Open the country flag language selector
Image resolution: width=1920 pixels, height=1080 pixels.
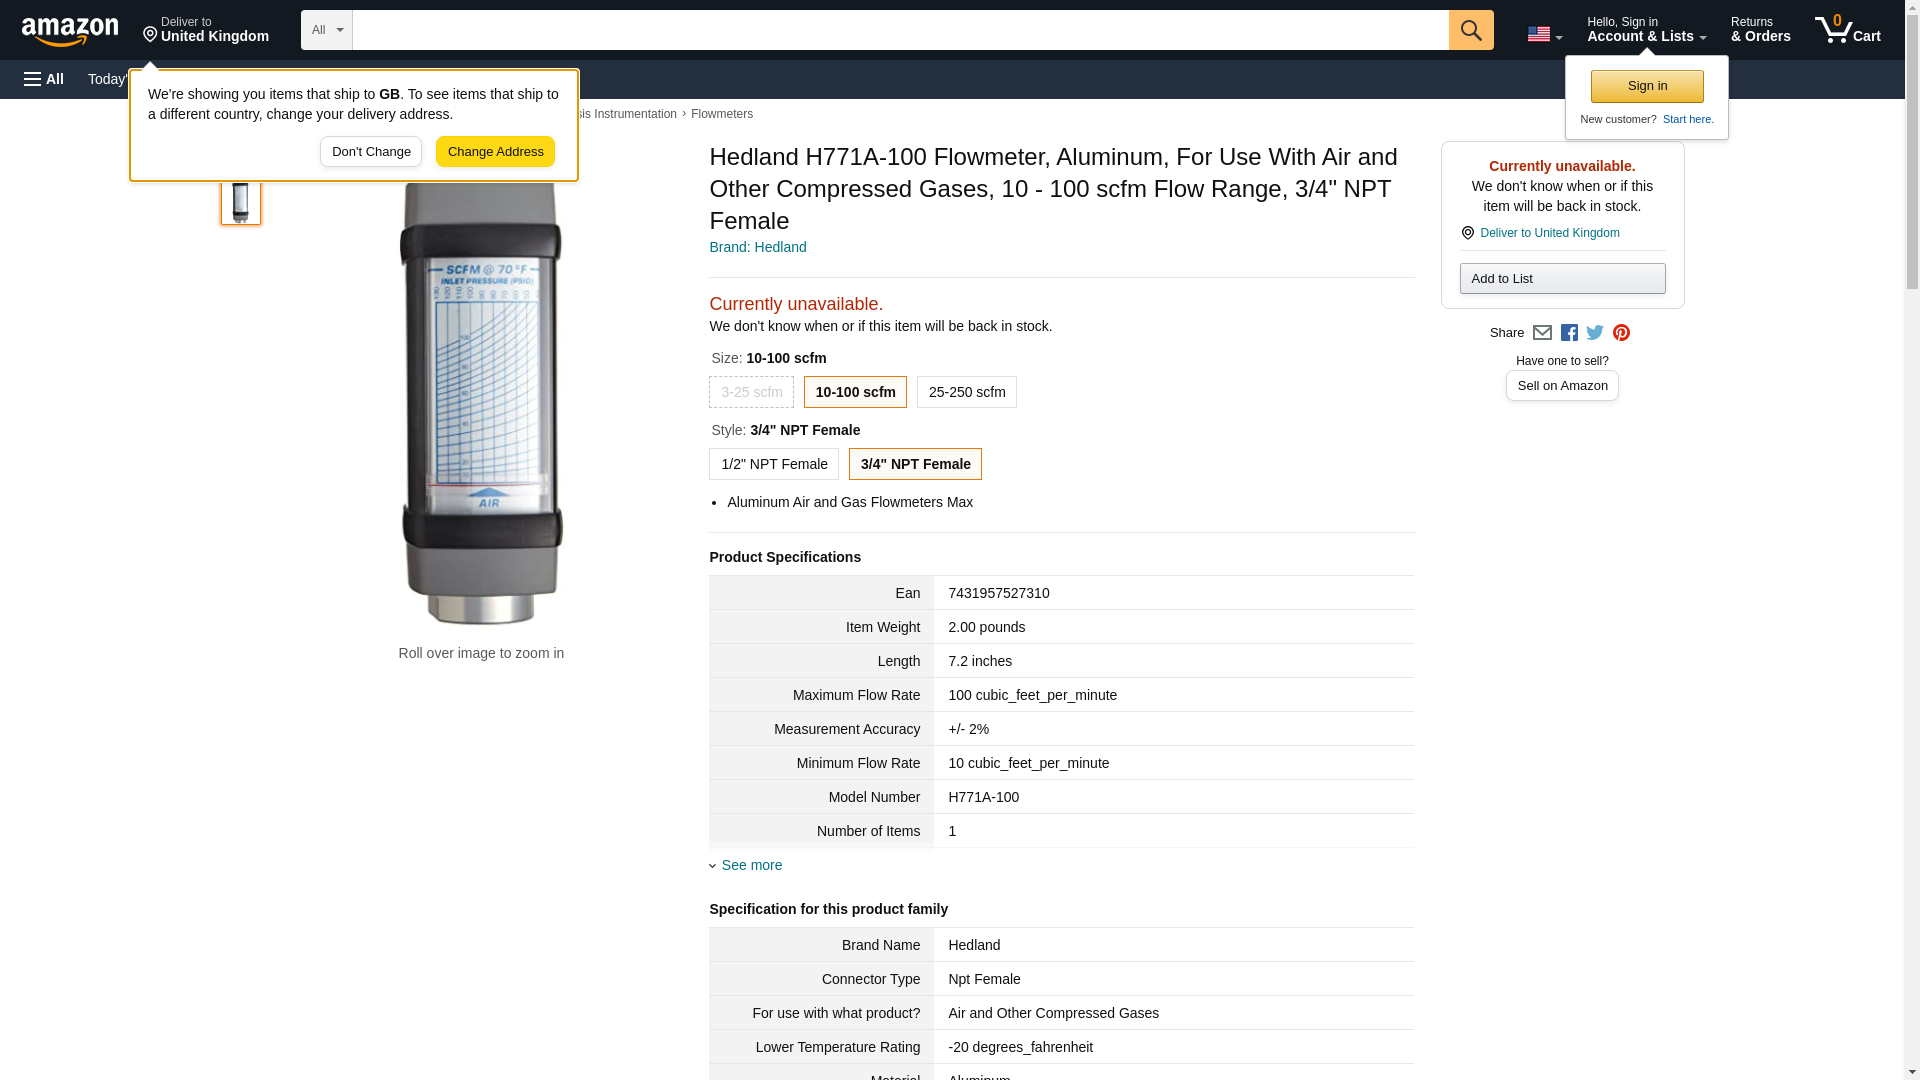click(1544, 34)
